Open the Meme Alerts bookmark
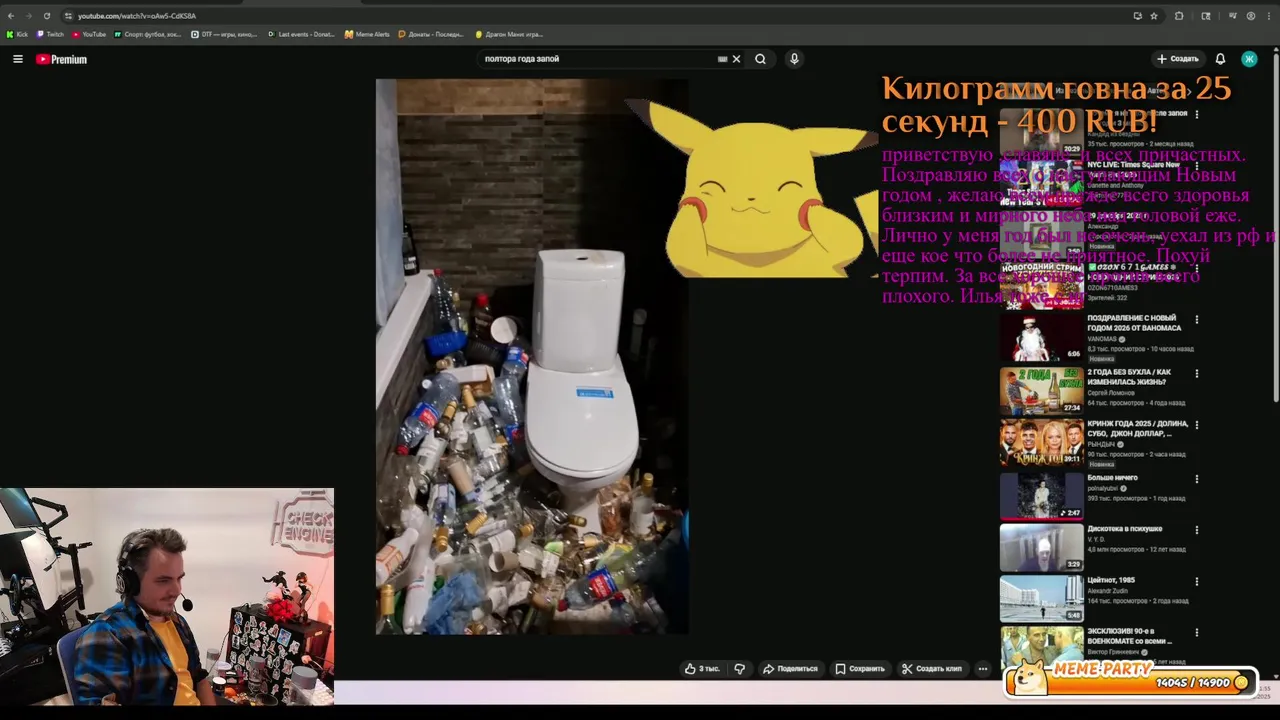Screen dimensions: 1280x720 tap(367, 34)
